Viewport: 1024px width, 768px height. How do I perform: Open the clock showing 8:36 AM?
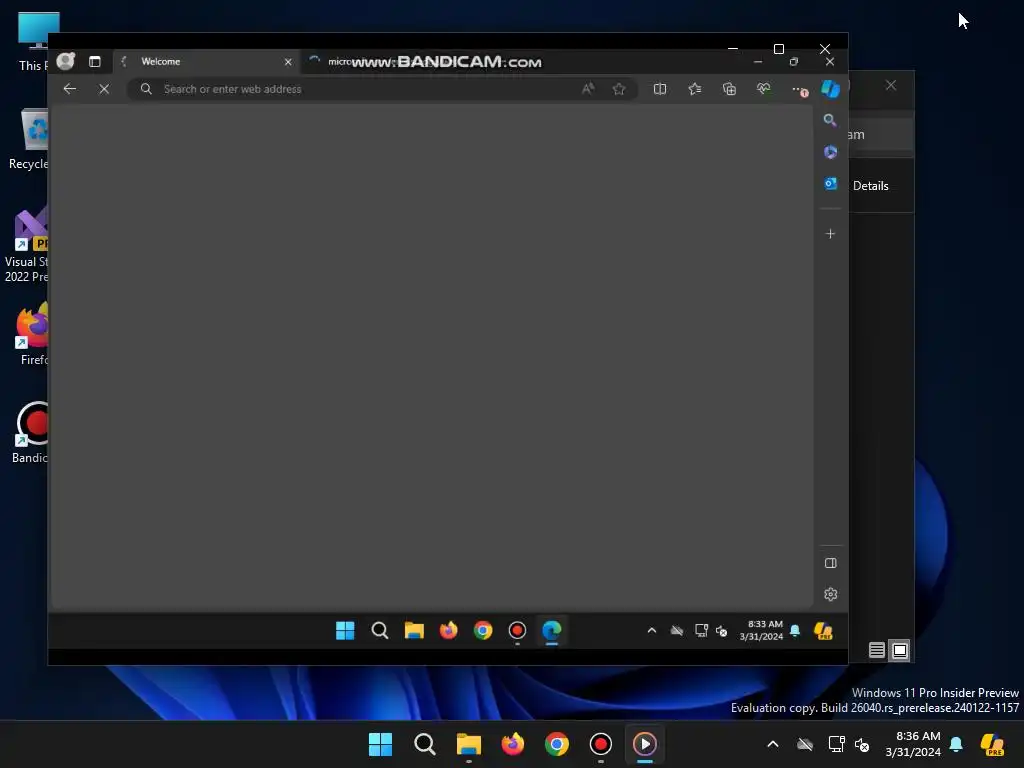point(913,744)
